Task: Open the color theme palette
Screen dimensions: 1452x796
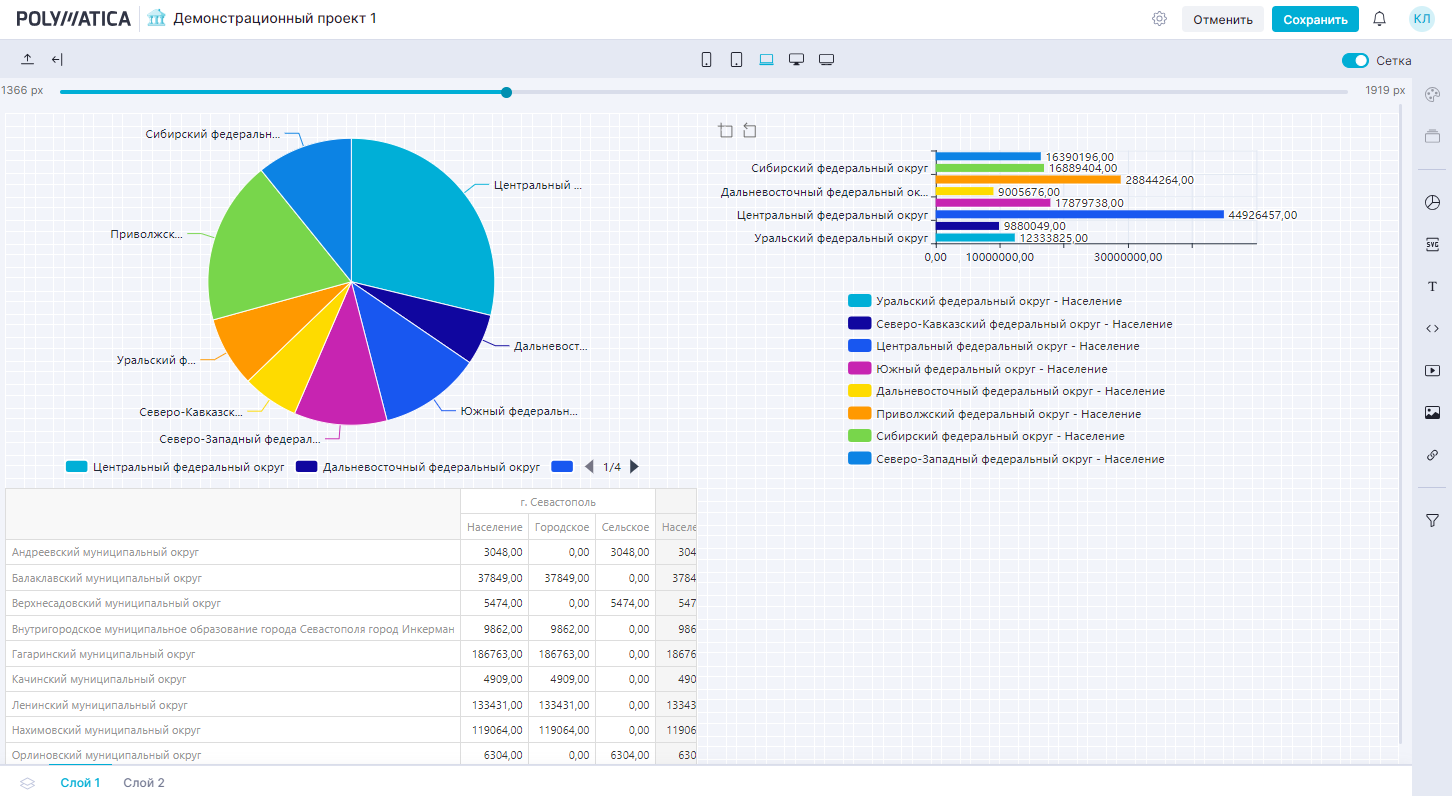Action: click(1432, 94)
